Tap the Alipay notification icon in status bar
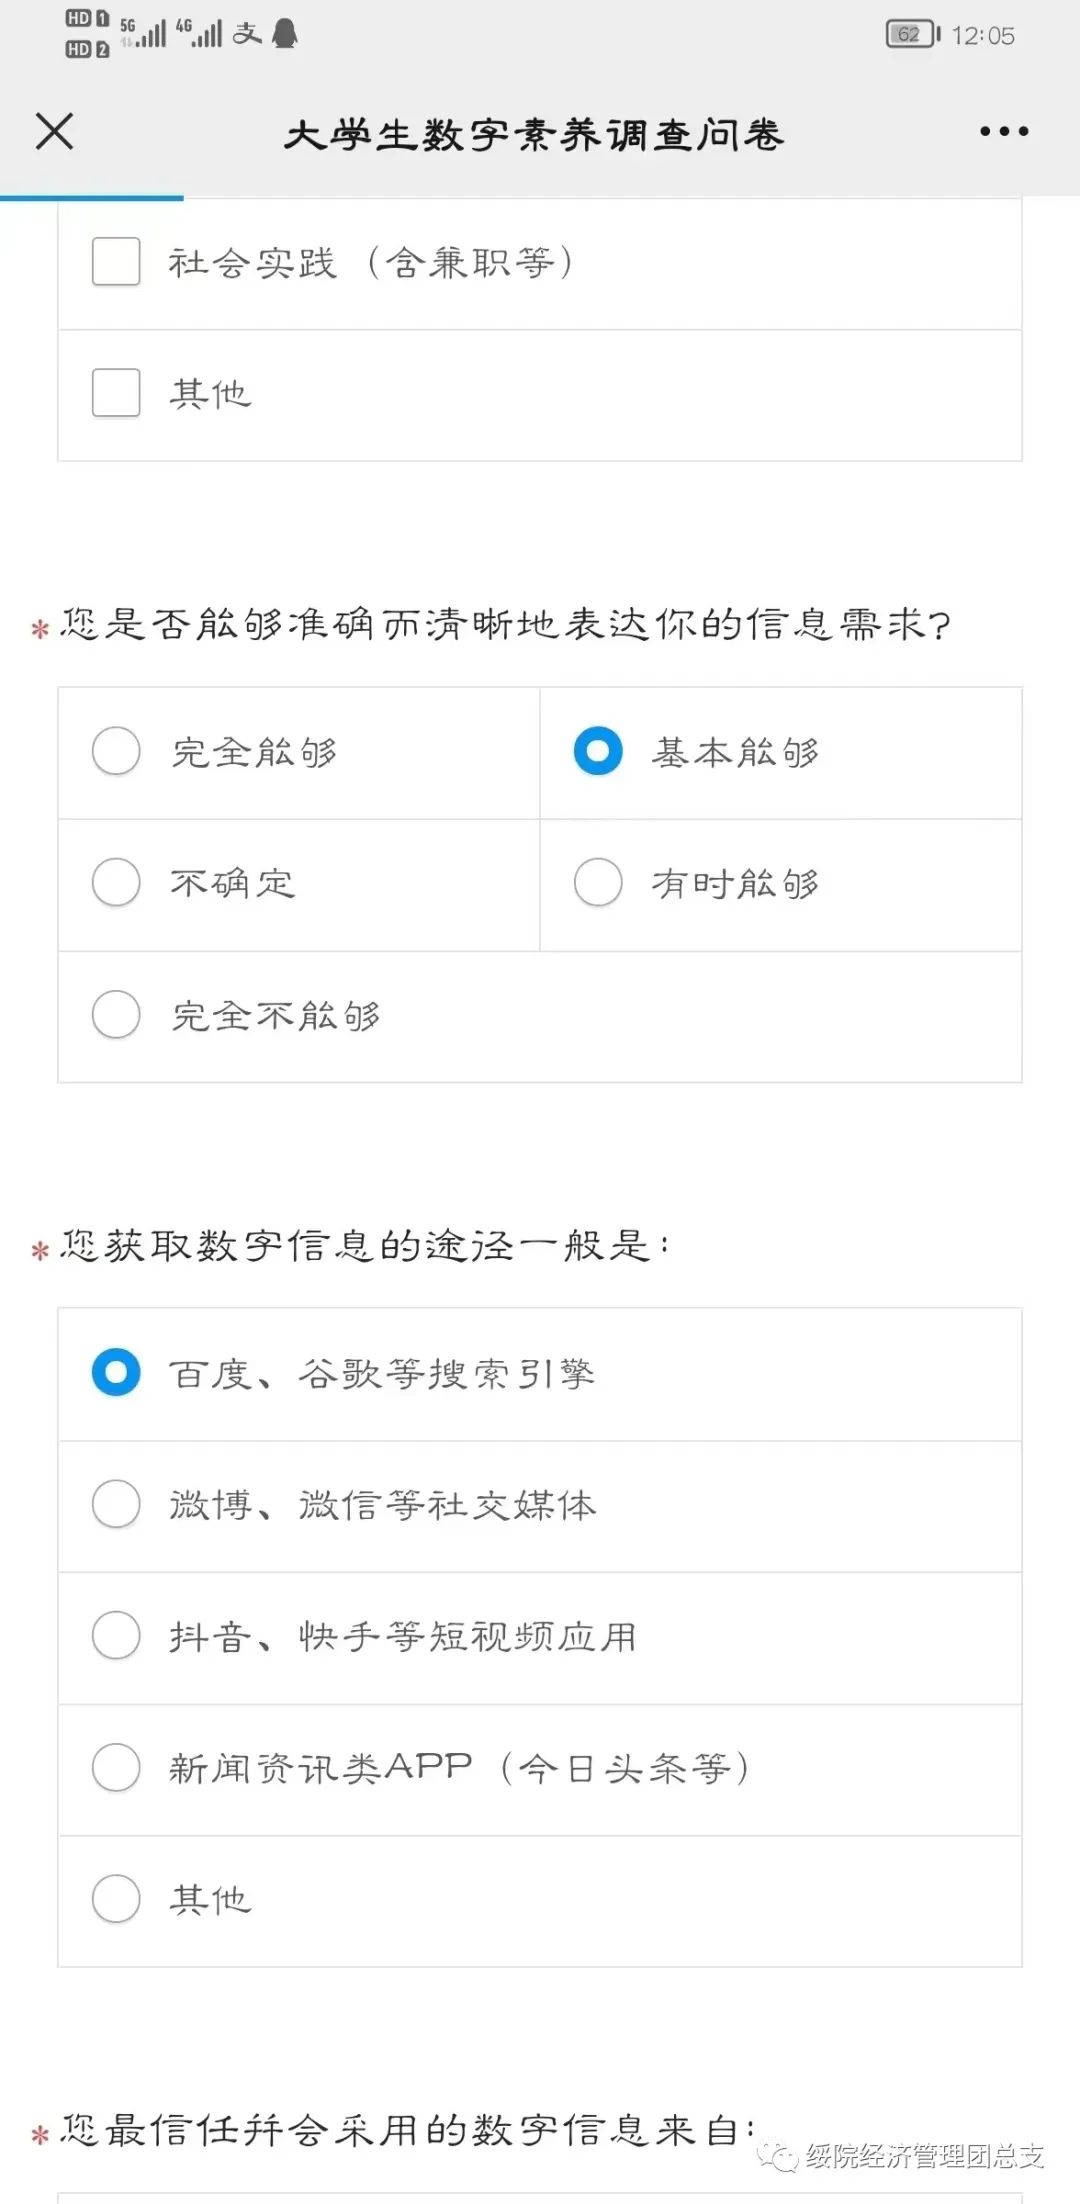 click(x=247, y=34)
